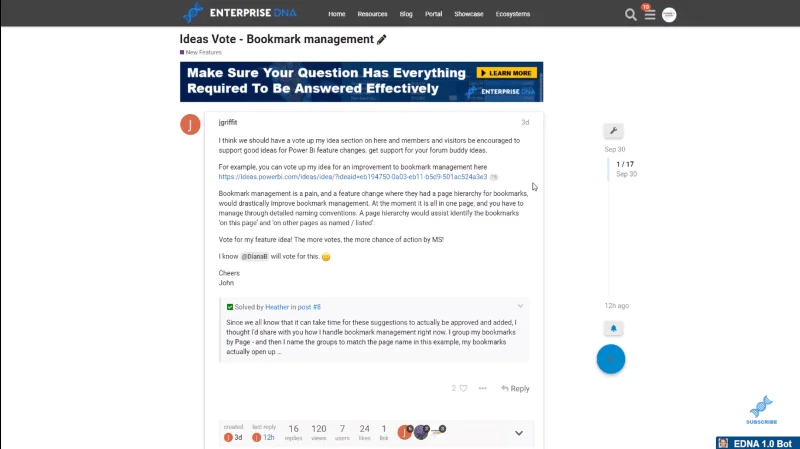Viewport: 800px width, 449px height.
Task: Click the Enterprise DNA logo
Action: [239, 13]
